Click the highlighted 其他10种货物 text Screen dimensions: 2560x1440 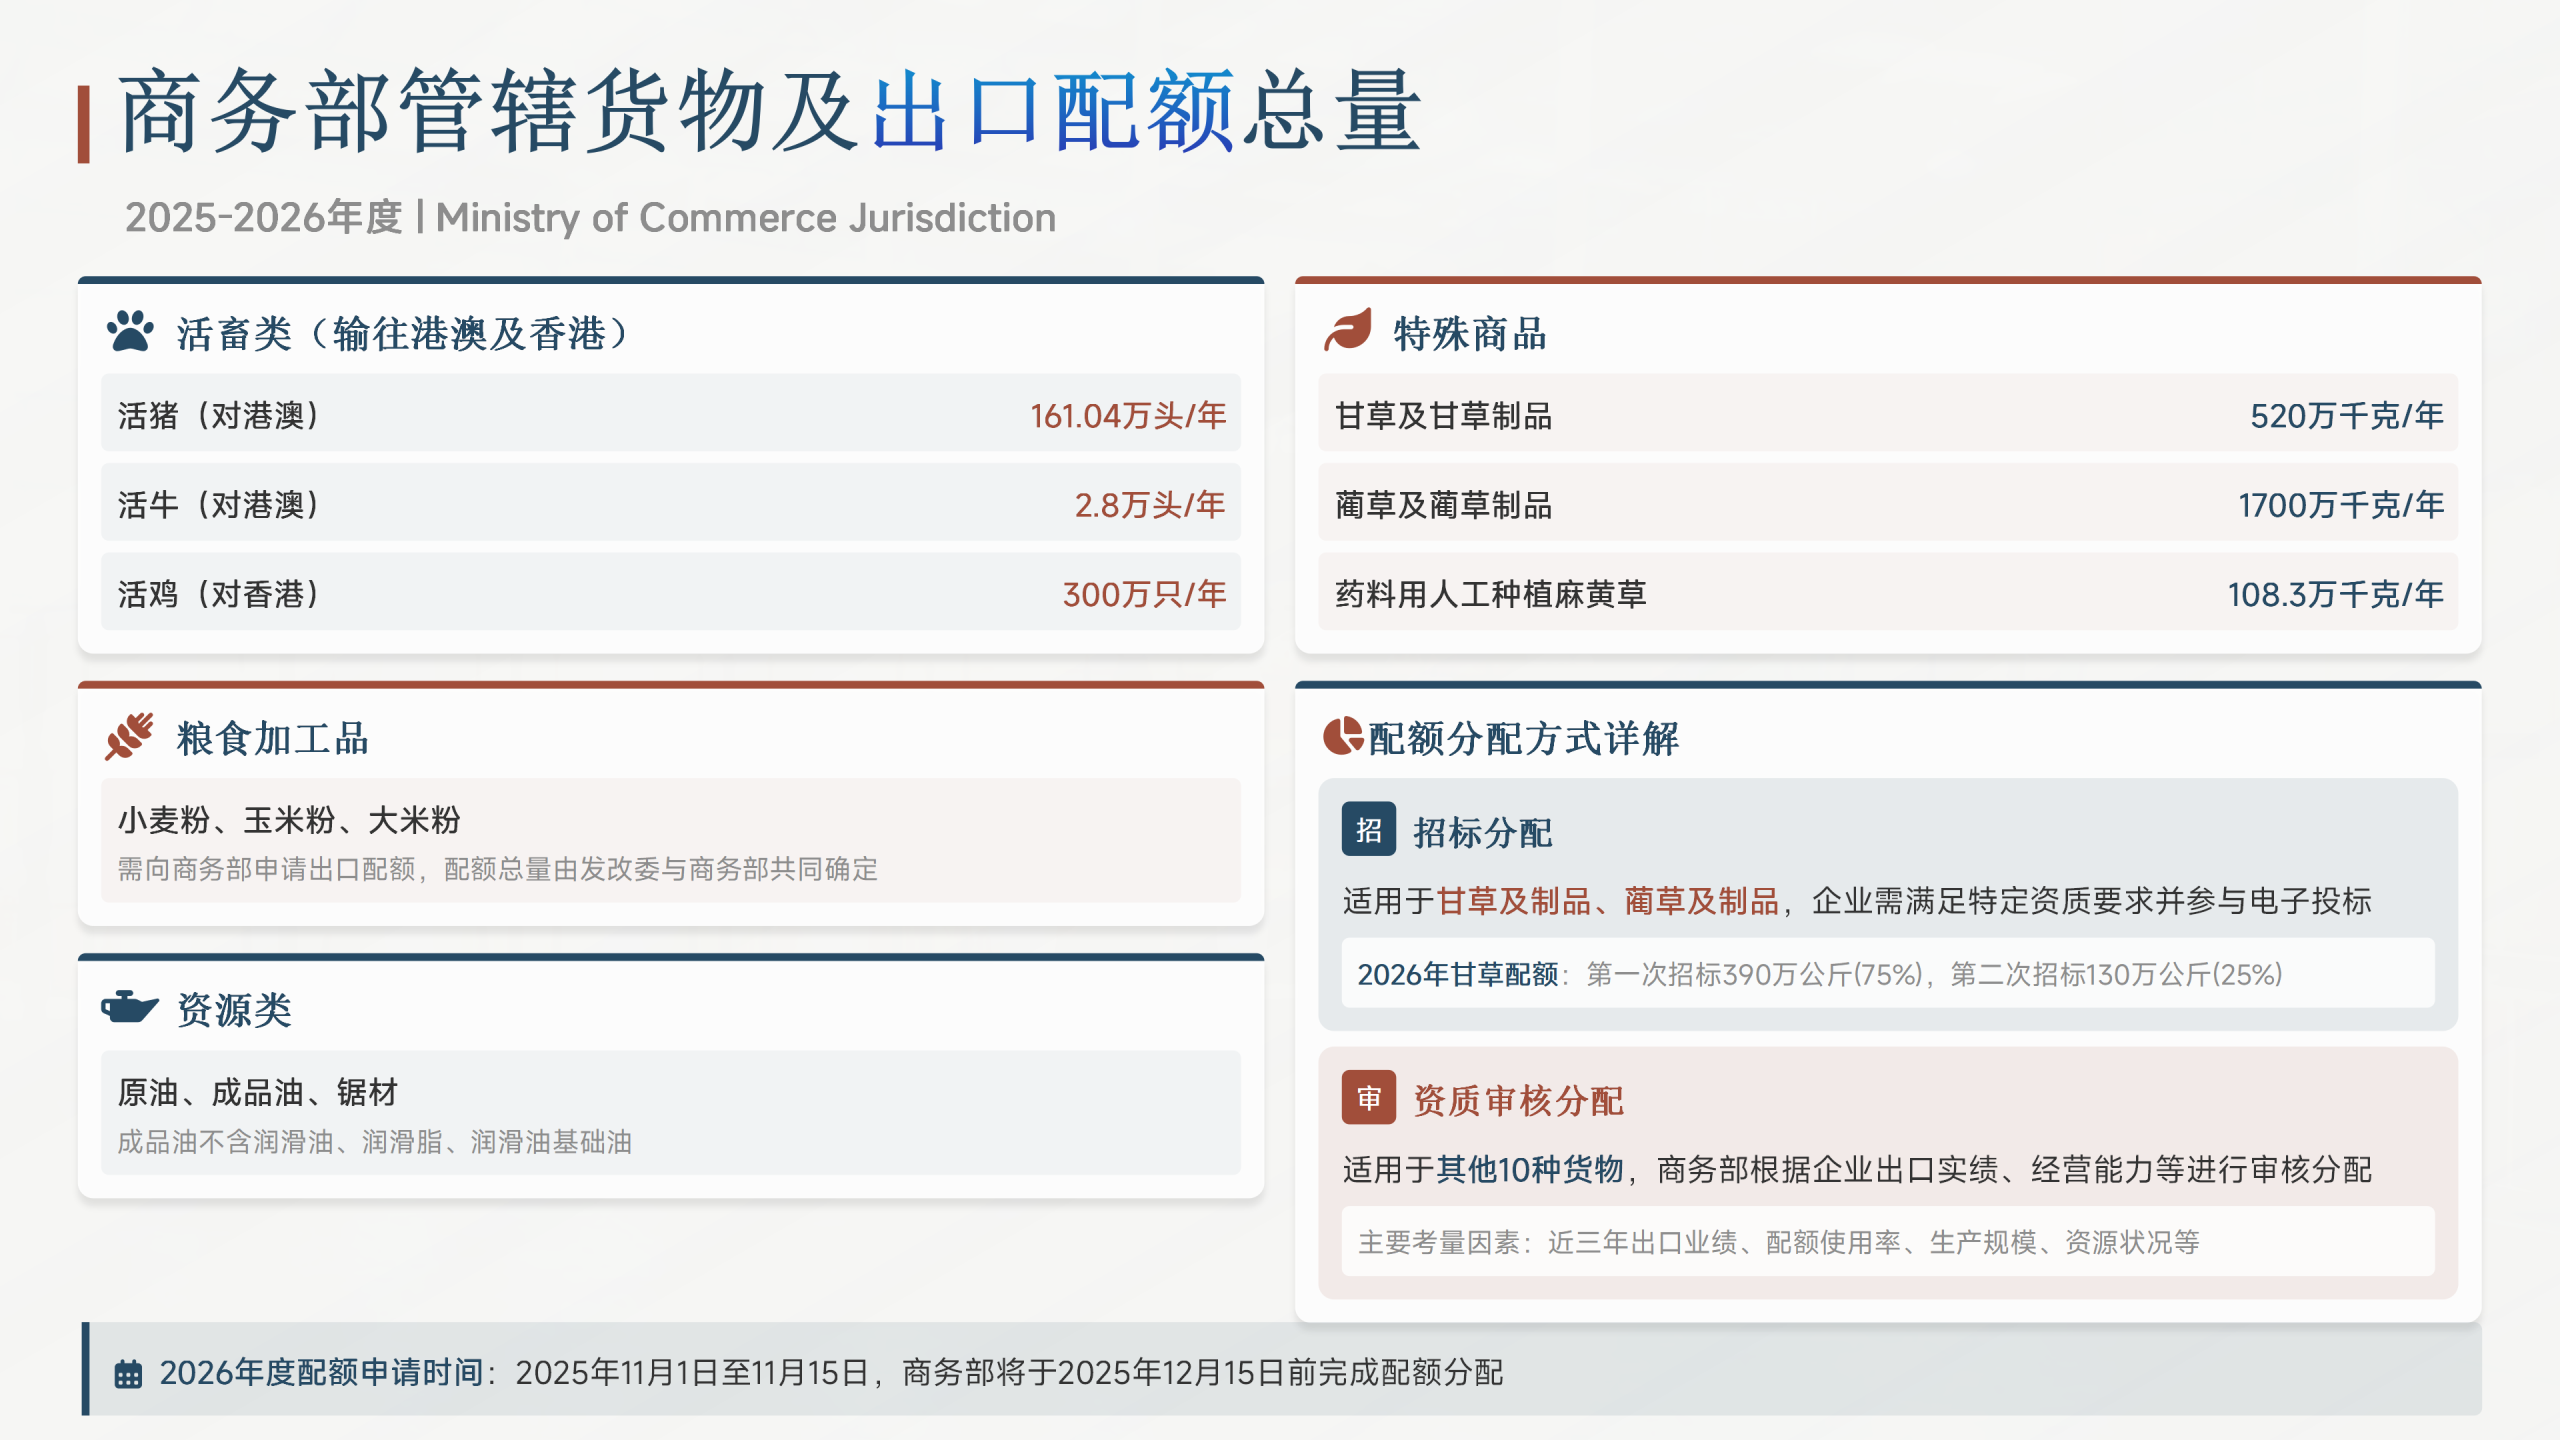pos(1529,1169)
